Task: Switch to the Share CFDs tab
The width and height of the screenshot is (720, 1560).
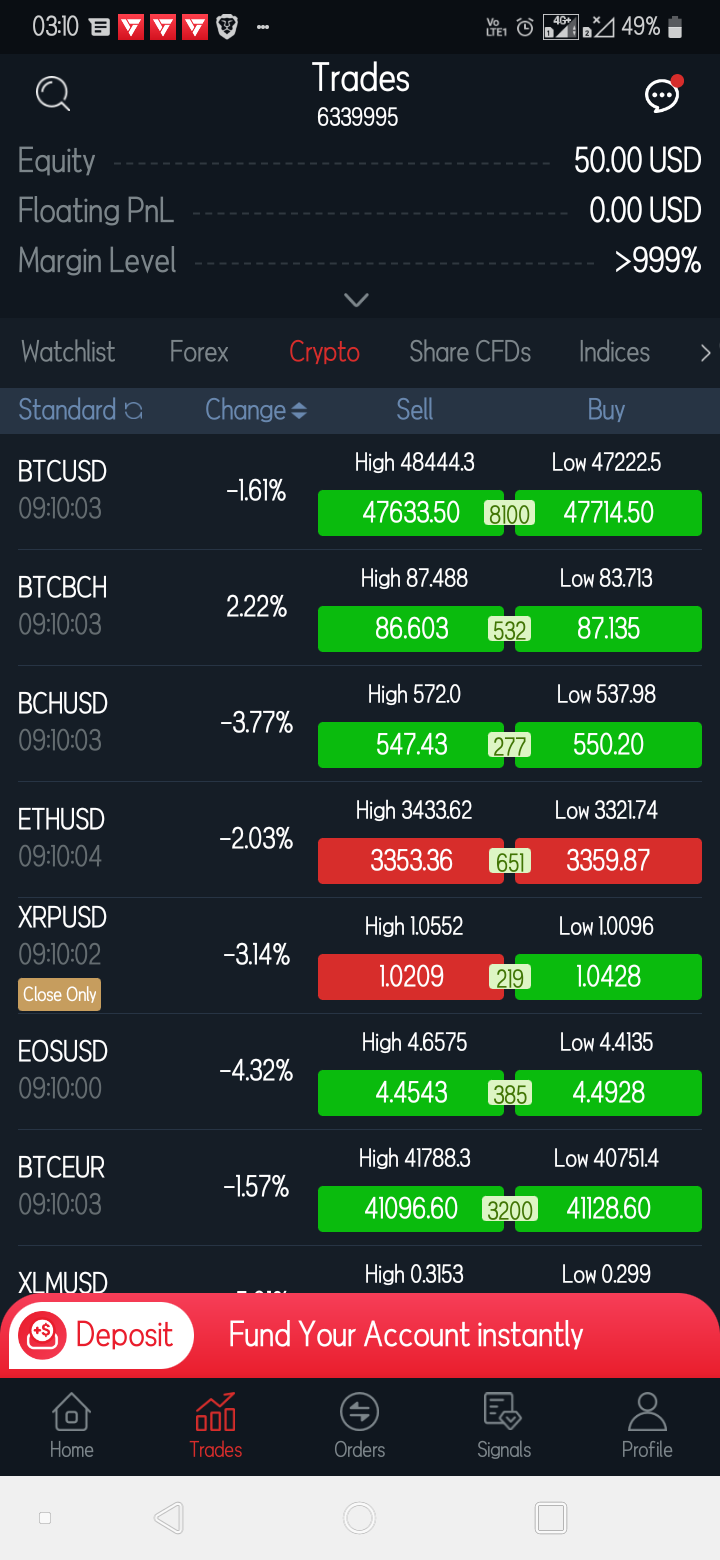Action: (470, 352)
